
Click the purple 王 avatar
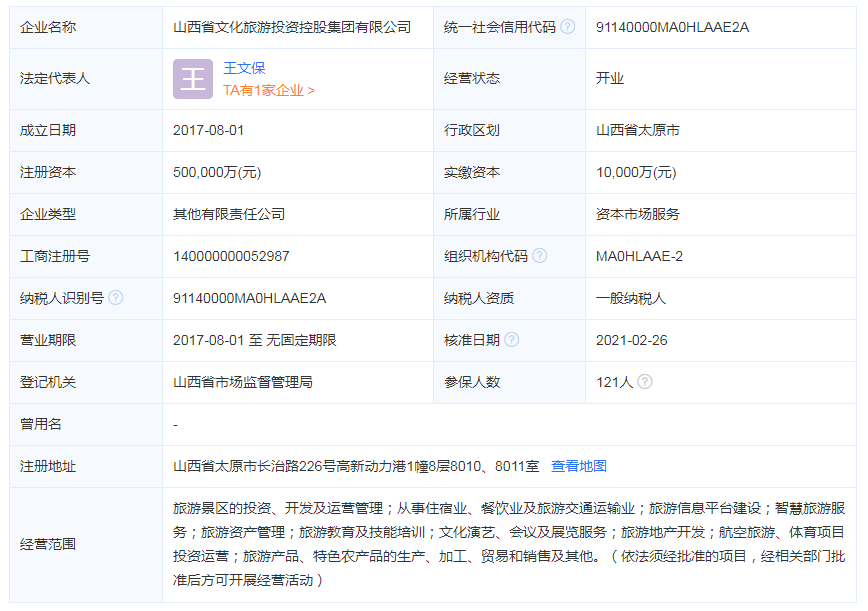tap(193, 79)
